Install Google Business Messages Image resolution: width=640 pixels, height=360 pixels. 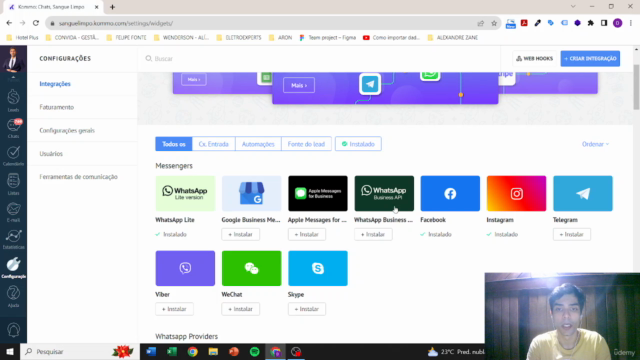pos(240,234)
